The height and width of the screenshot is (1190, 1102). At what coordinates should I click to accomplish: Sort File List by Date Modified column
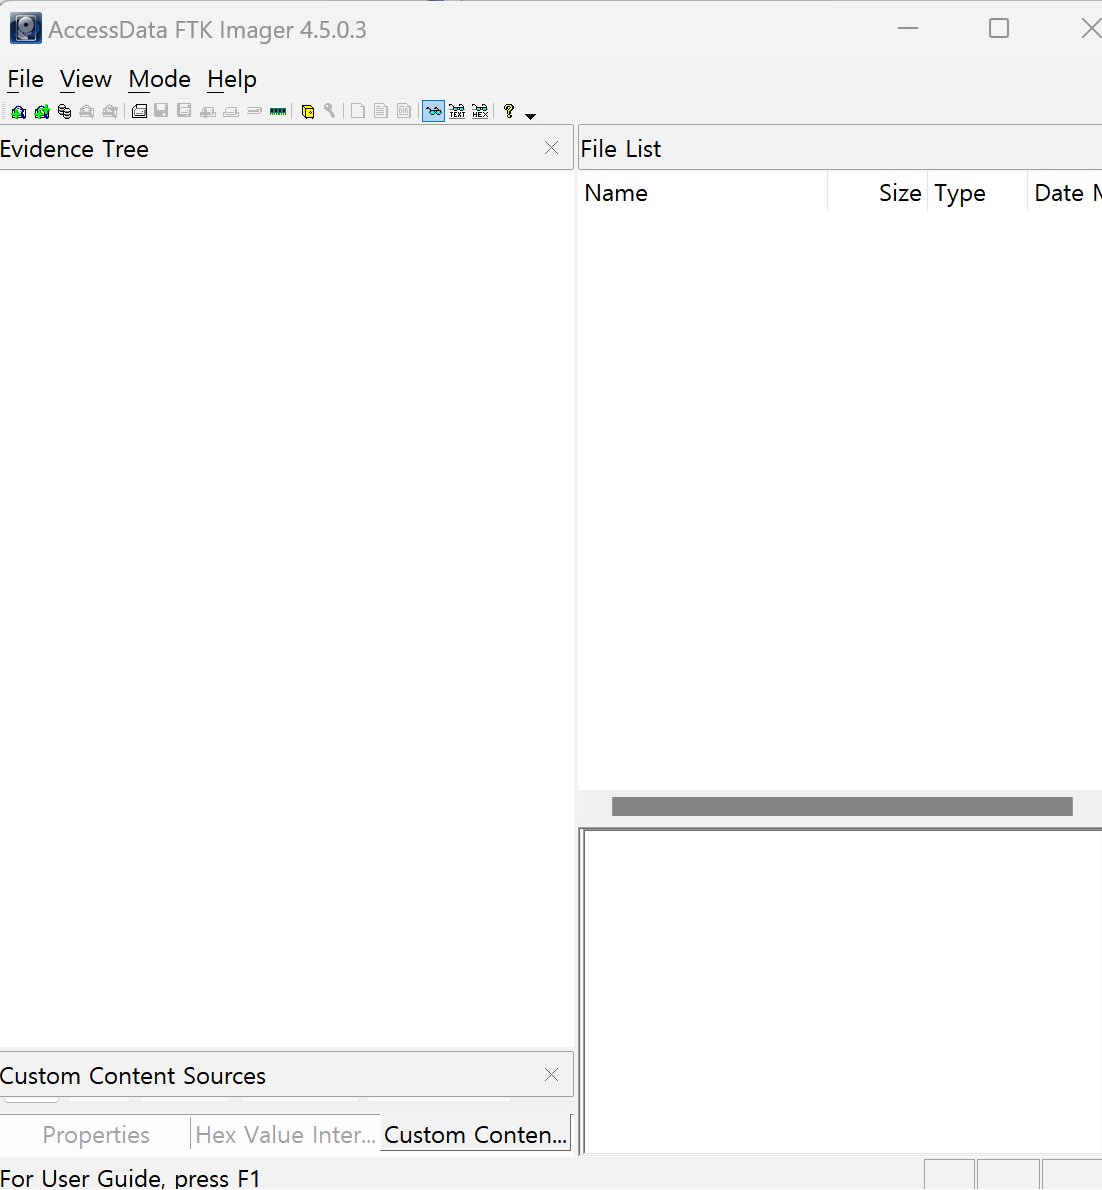[x=1066, y=193]
